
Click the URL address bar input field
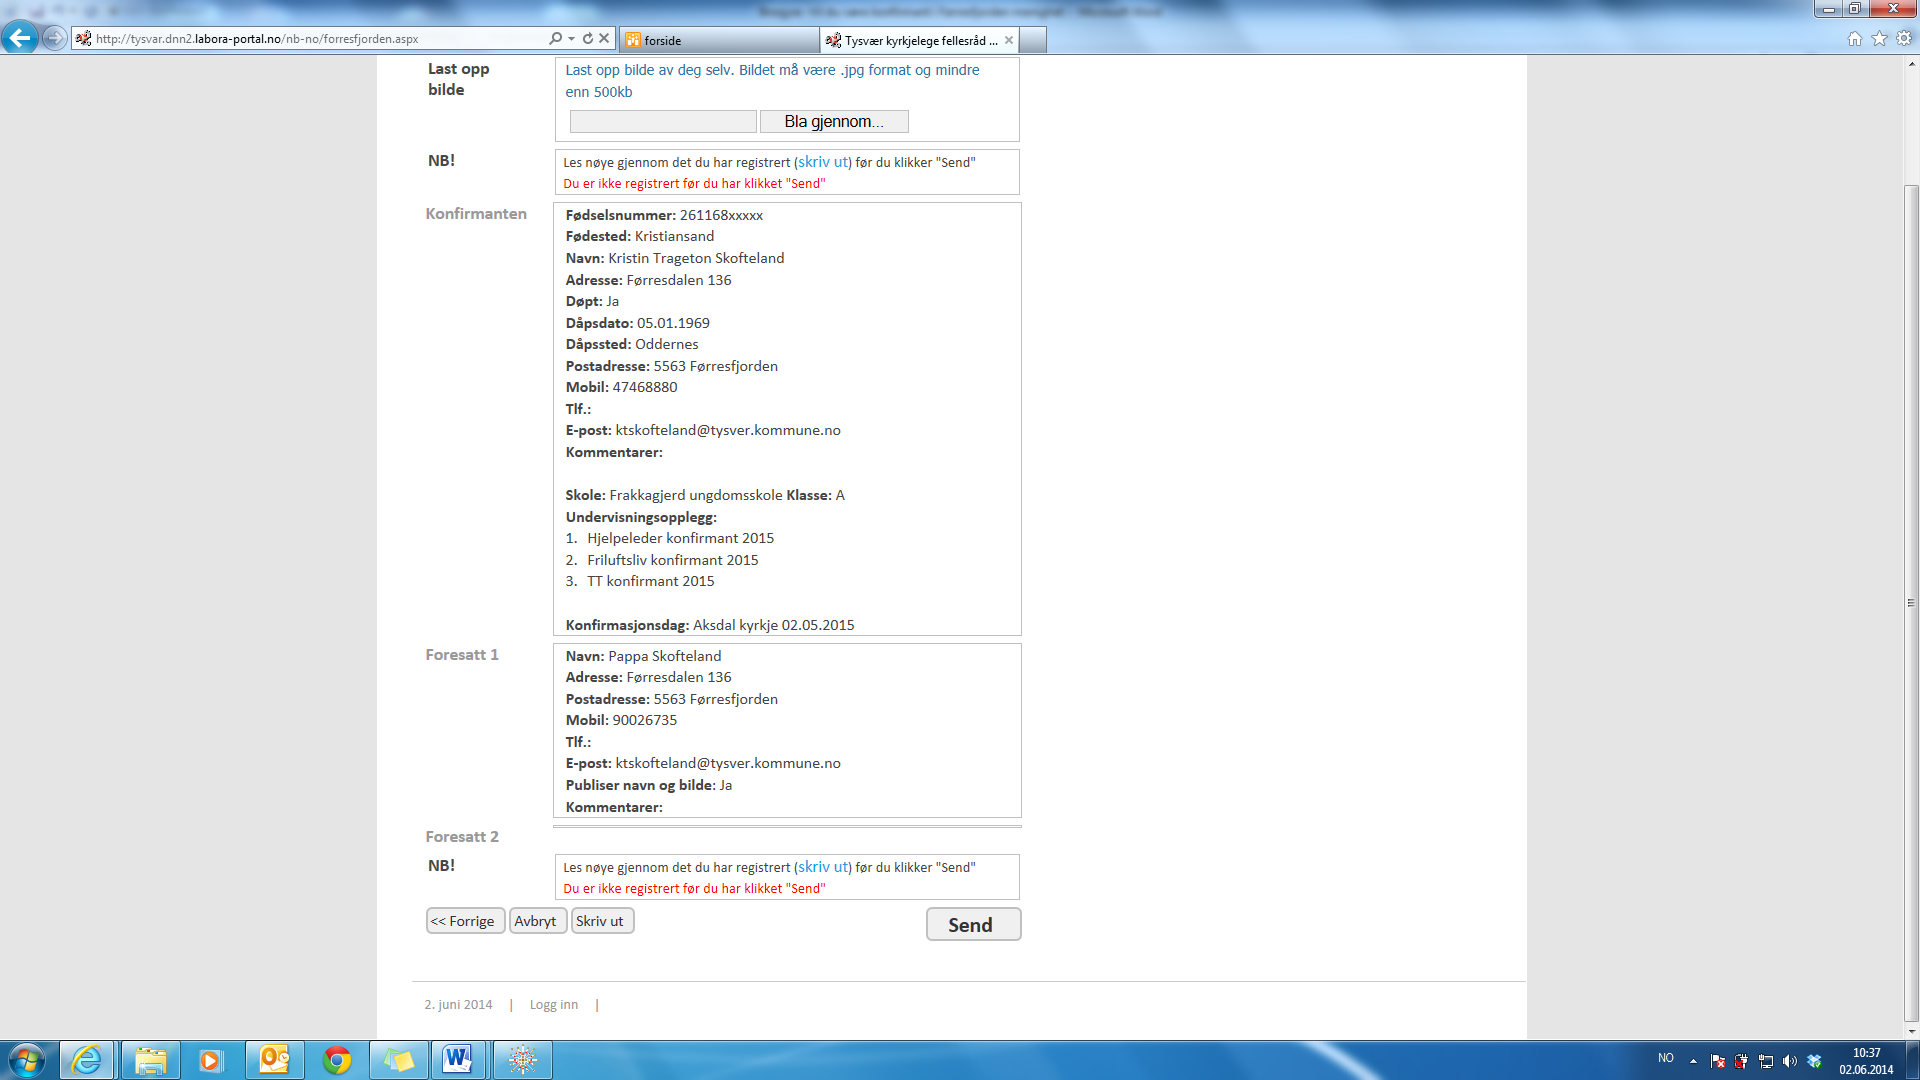tap(318, 38)
